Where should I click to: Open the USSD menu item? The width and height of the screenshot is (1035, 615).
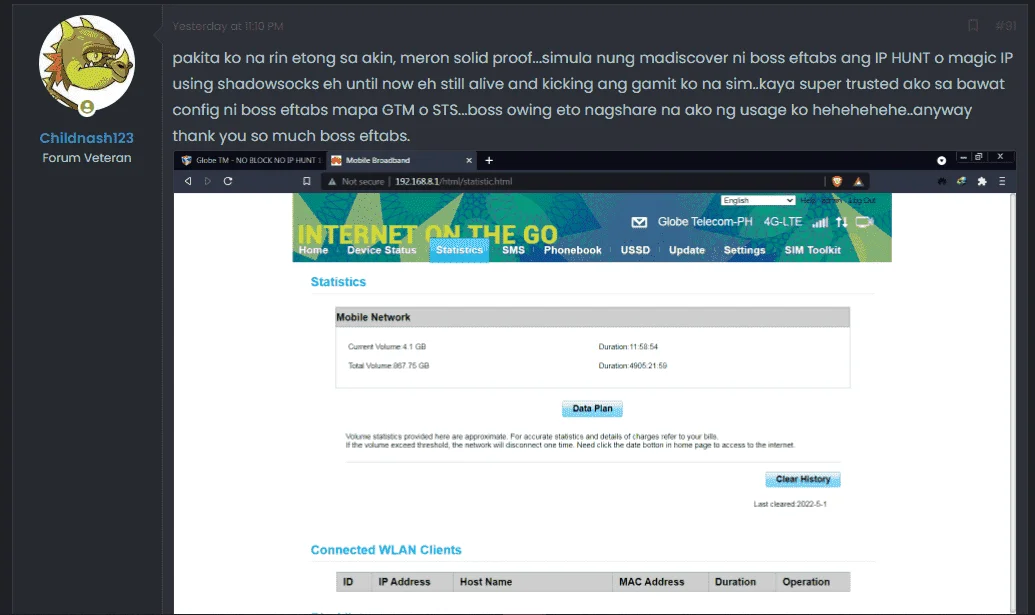(x=635, y=250)
